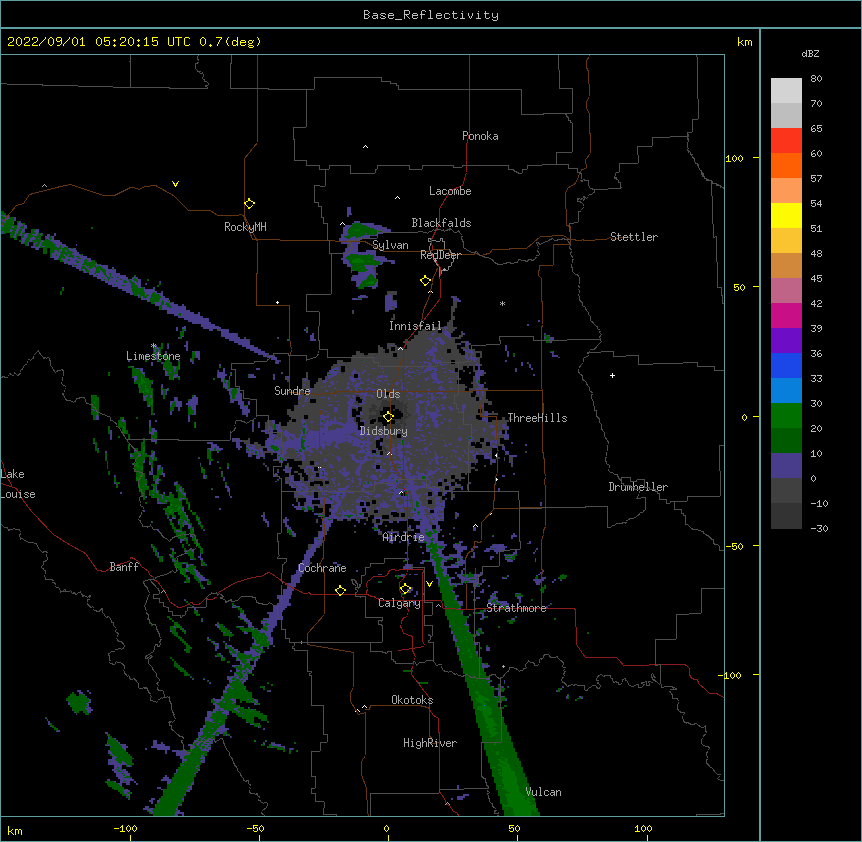This screenshot has width=862, height=842.
Task: Click the yellow marker below Cochrane
Action: 340,590
